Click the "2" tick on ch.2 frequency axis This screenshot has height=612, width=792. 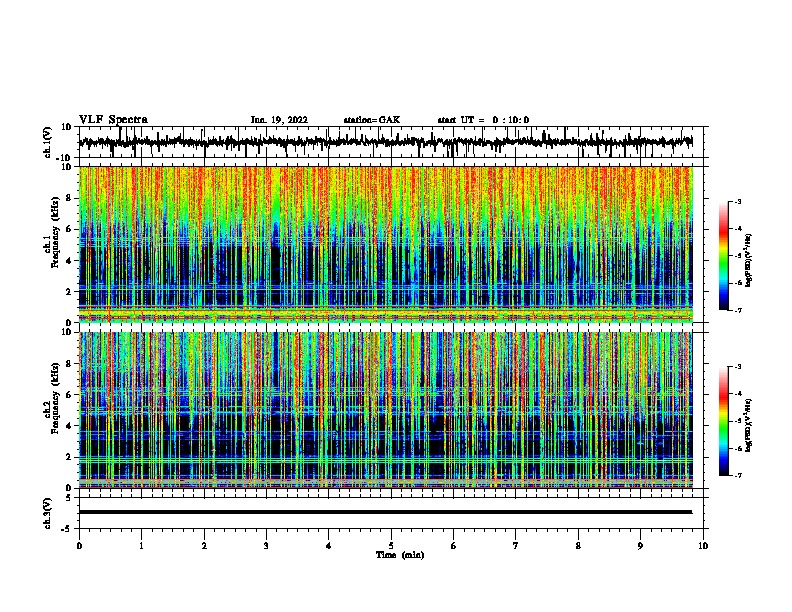70,457
